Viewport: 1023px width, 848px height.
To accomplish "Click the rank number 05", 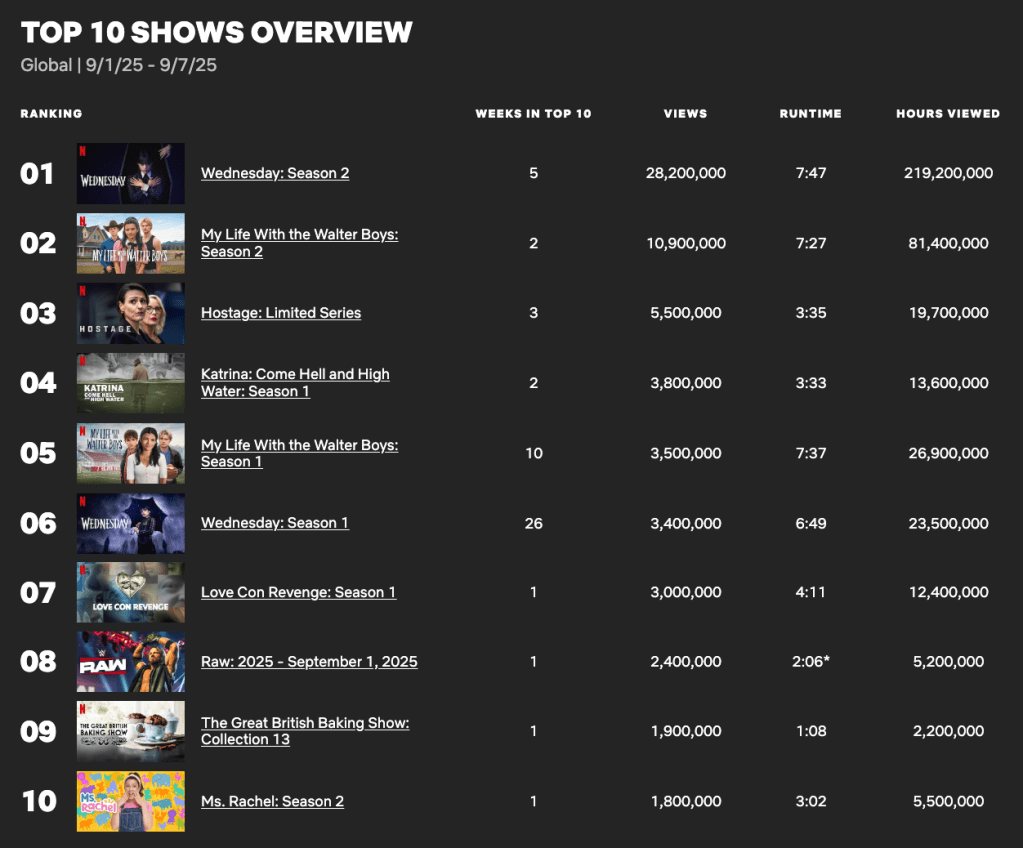I will click(x=38, y=453).
